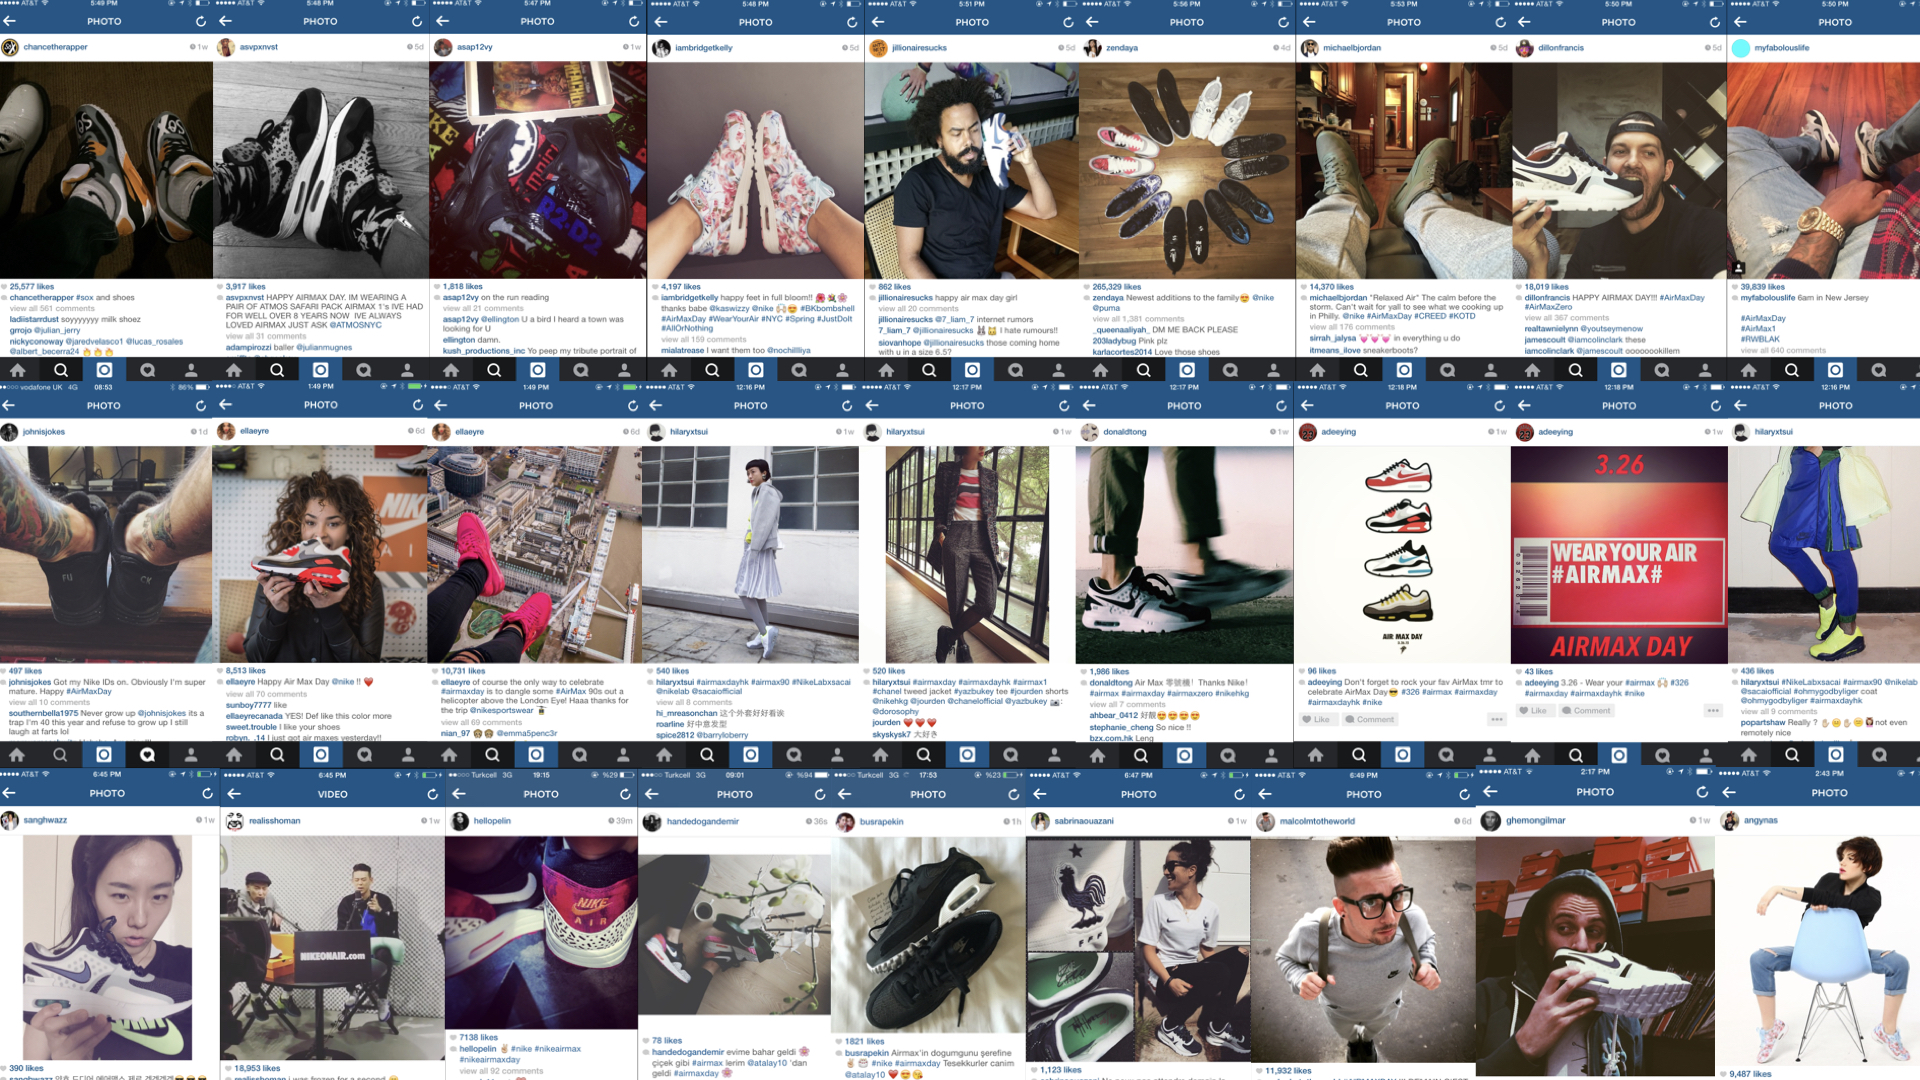Refresh the asap12vy photo screen
This screenshot has height=1080, width=1920.
pyautogui.click(x=634, y=21)
